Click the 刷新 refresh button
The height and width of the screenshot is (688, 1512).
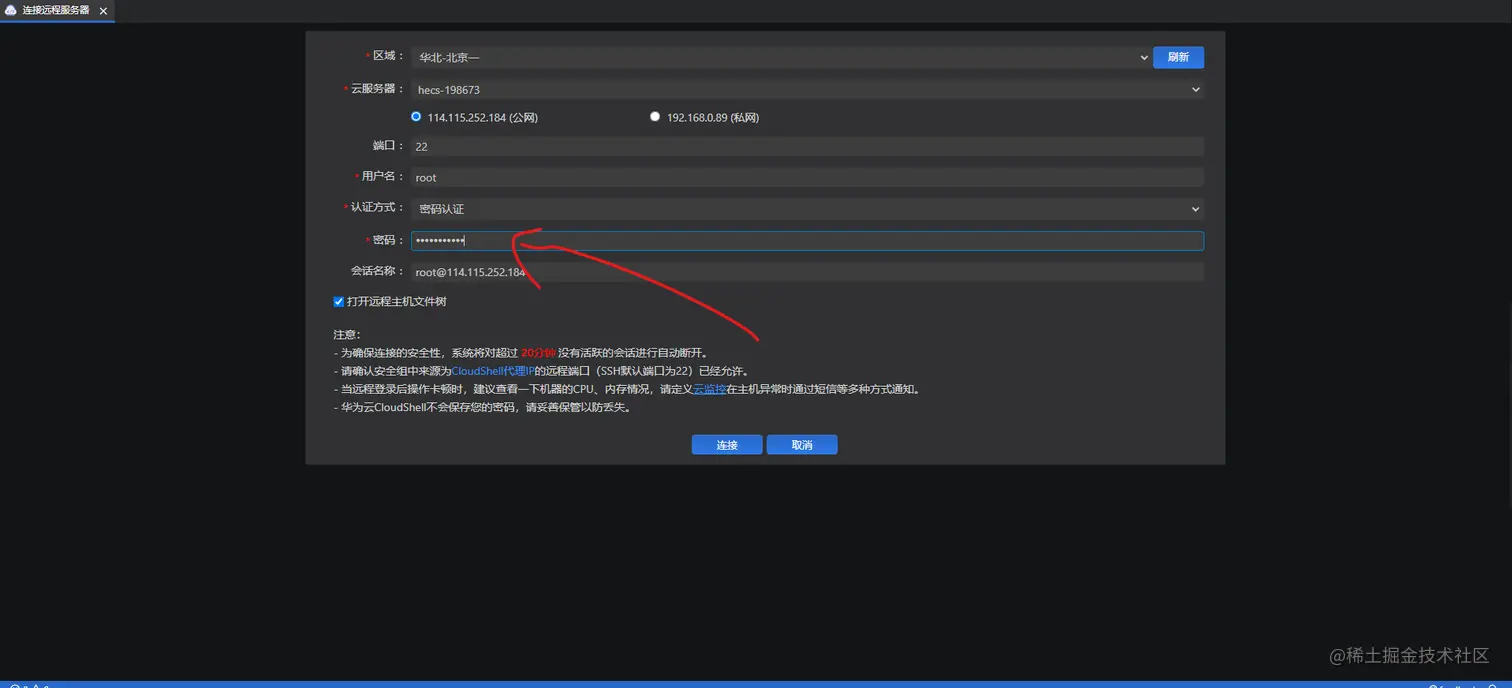pyautogui.click(x=1178, y=58)
